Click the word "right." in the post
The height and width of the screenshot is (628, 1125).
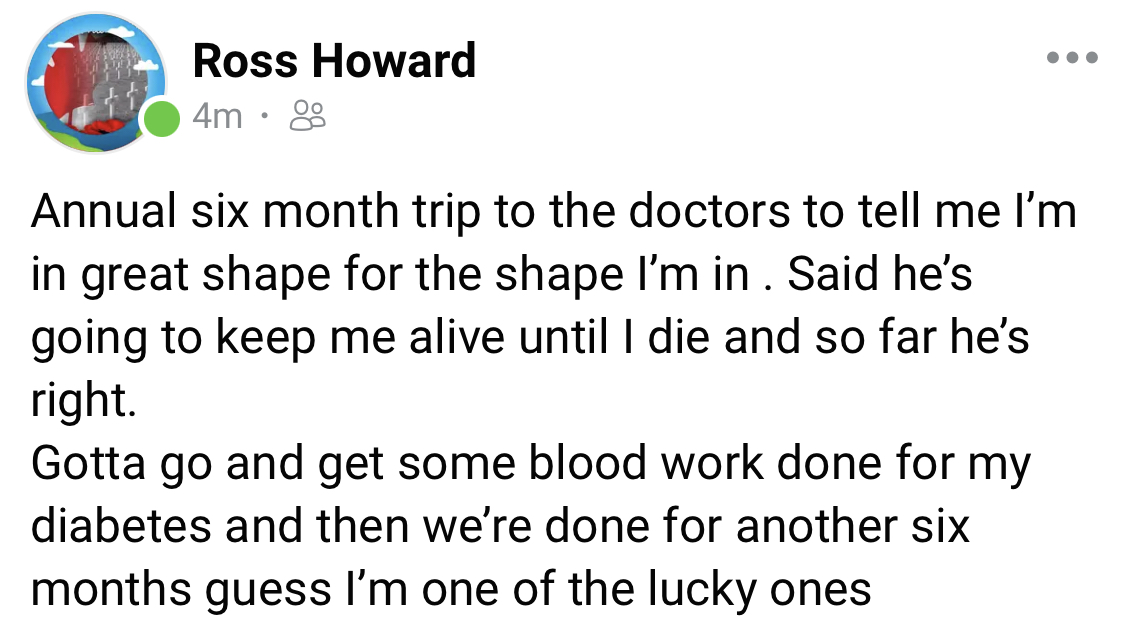coord(83,401)
